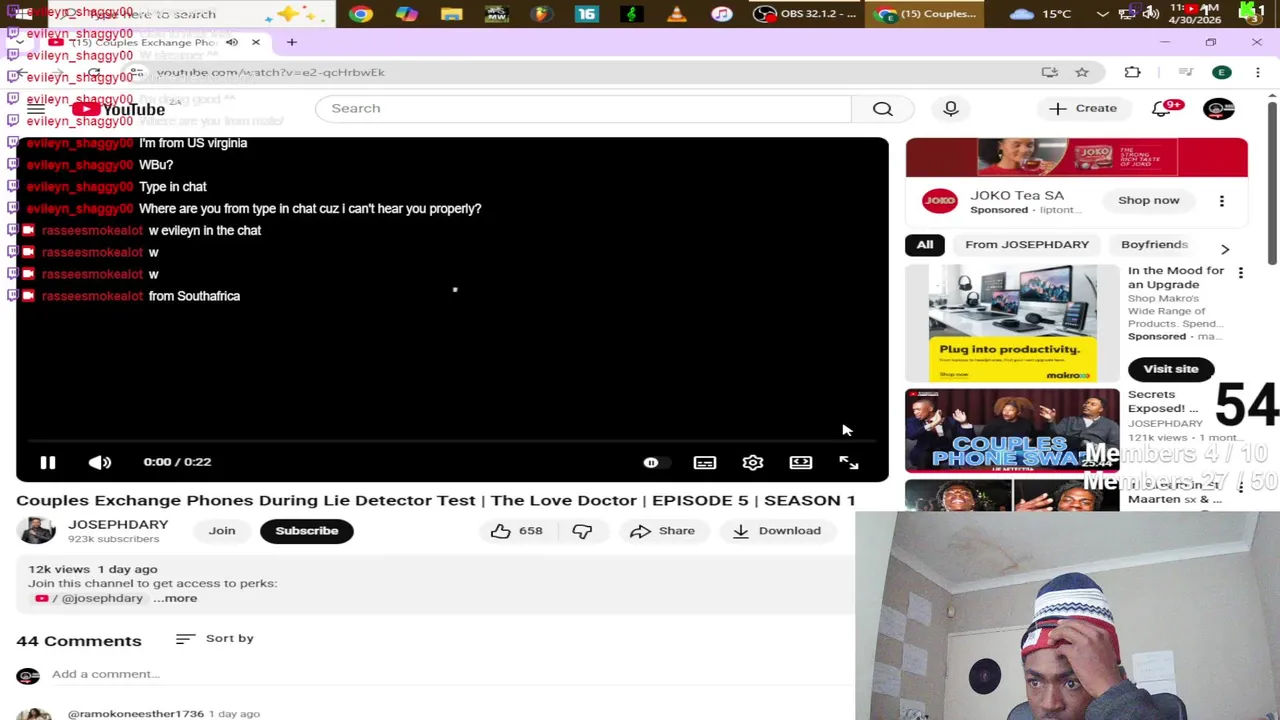This screenshot has width=1280, height=720.
Task: Select the All filter chip
Action: tap(925, 244)
